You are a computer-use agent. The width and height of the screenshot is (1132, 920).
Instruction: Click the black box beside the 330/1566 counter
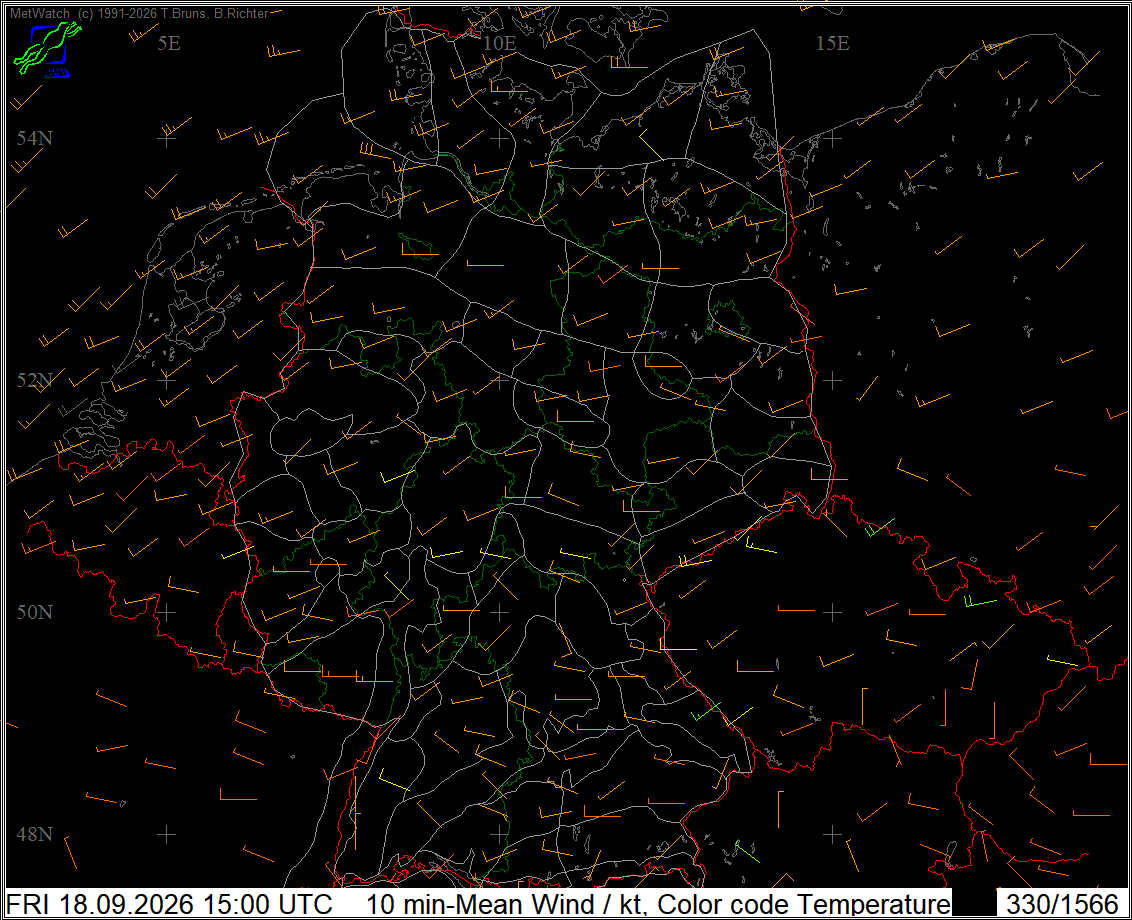point(974,903)
